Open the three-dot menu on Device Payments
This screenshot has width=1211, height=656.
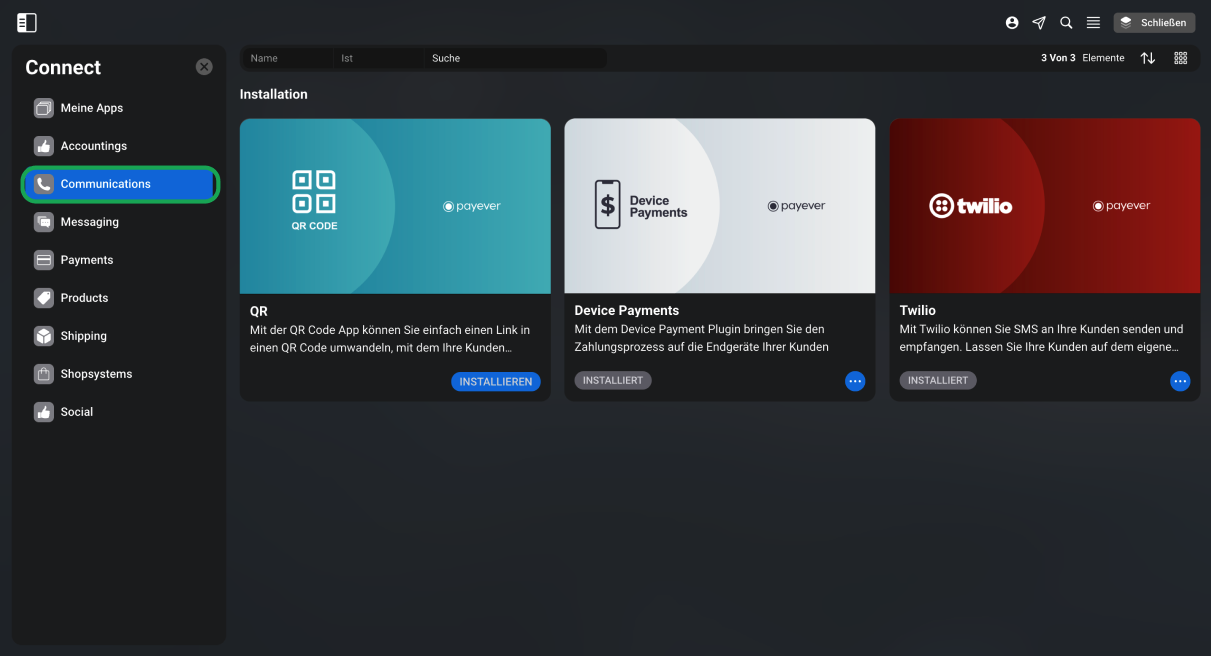click(855, 381)
